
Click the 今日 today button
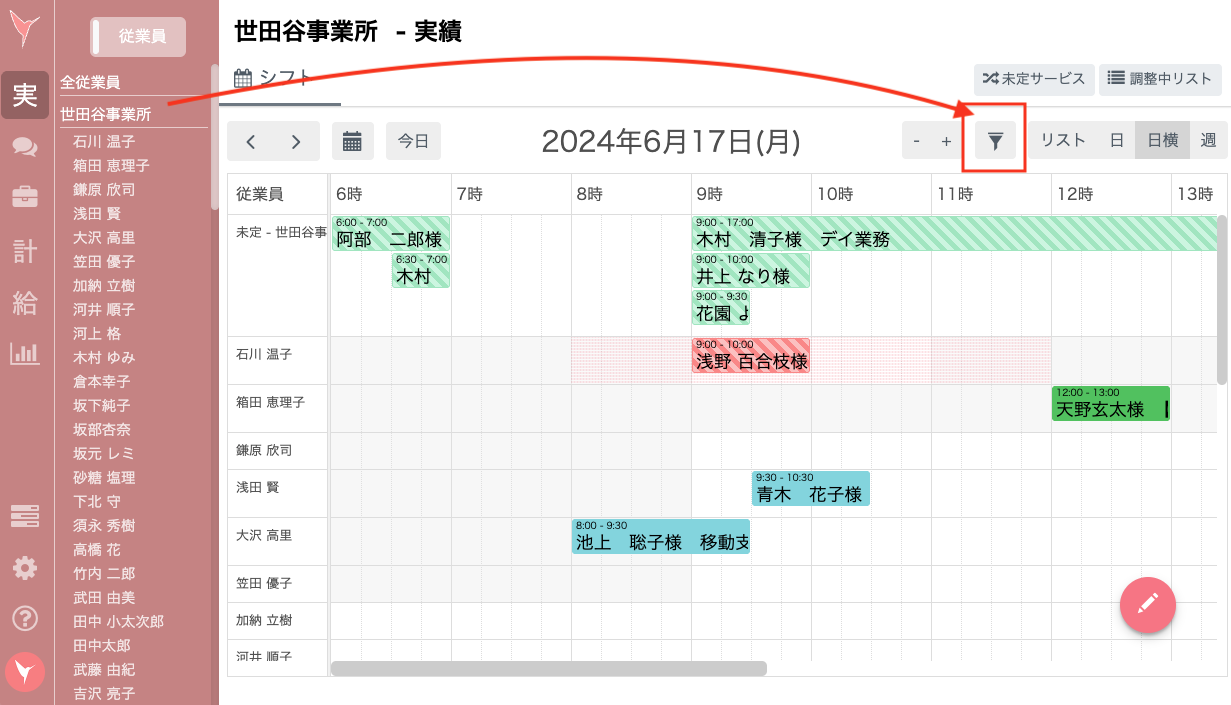413,141
